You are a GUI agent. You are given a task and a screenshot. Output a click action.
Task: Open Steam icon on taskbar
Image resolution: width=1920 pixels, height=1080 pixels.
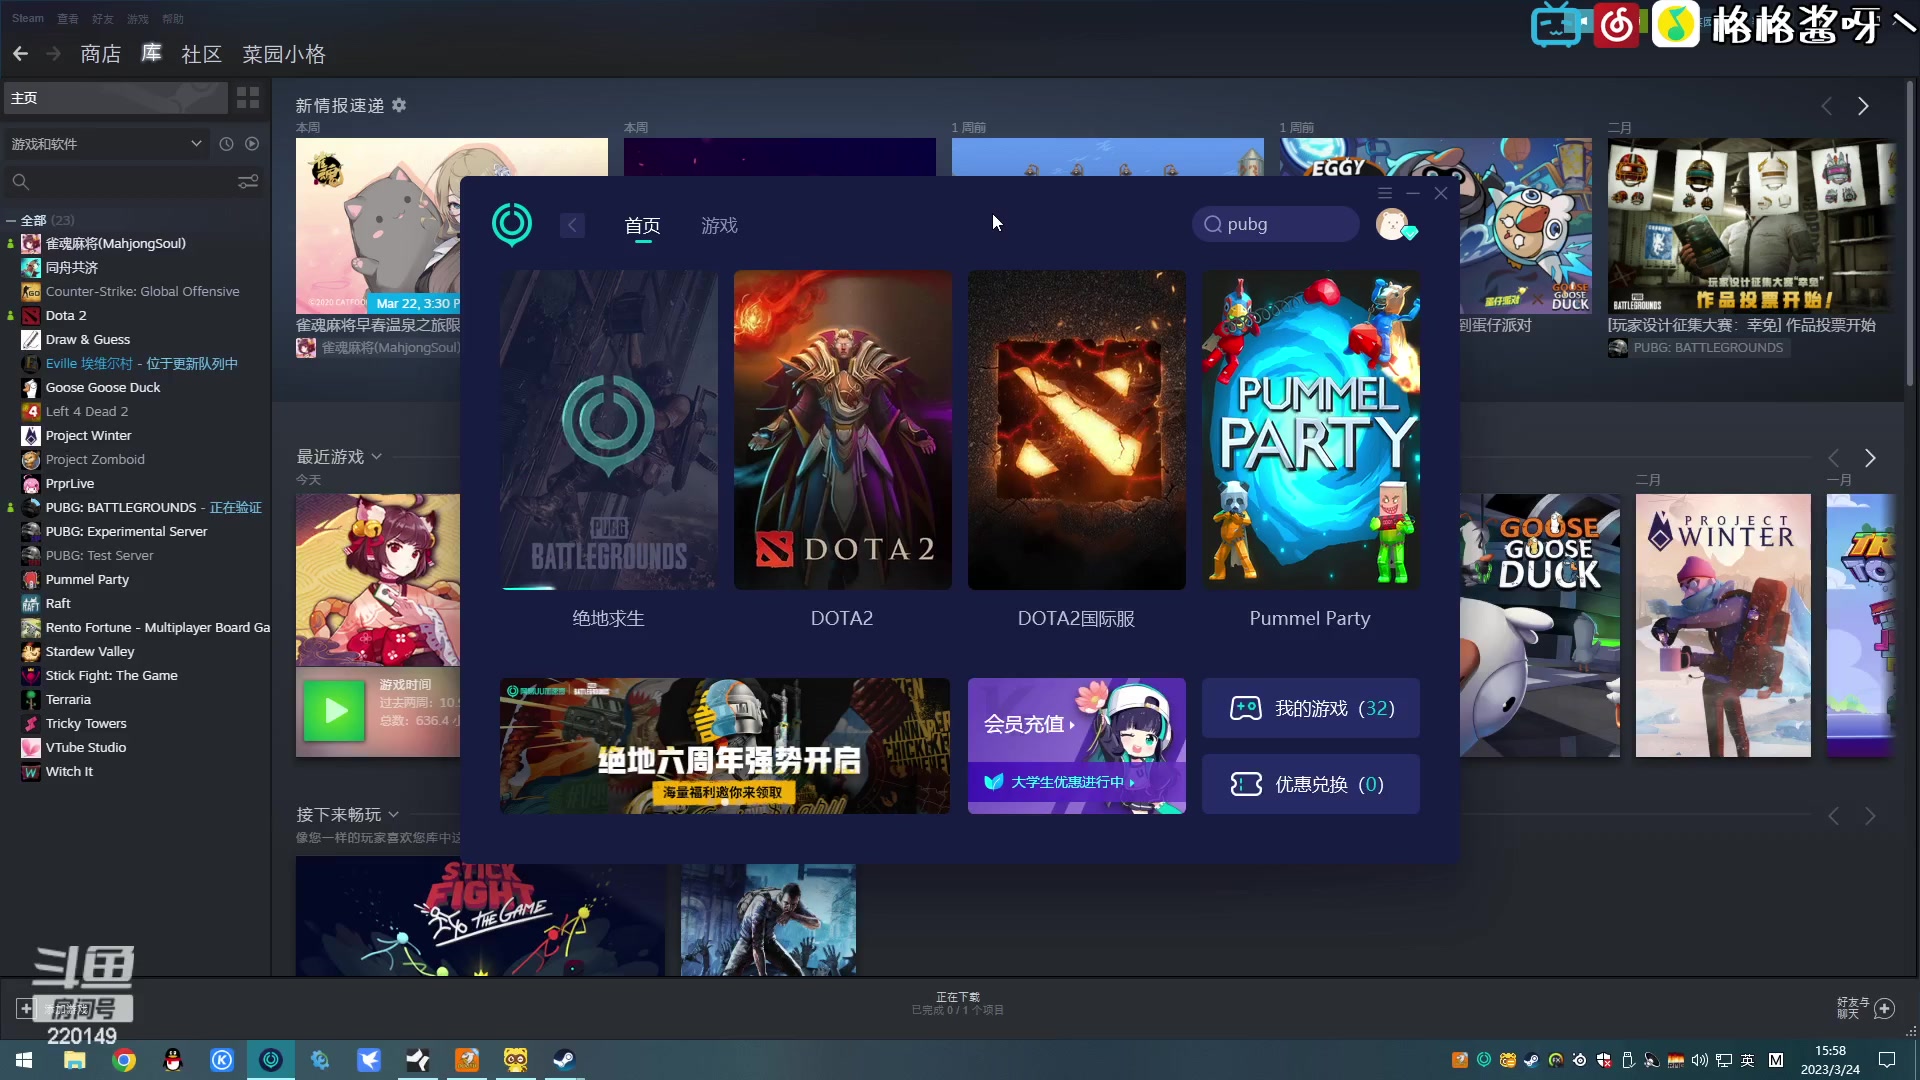point(564,1060)
